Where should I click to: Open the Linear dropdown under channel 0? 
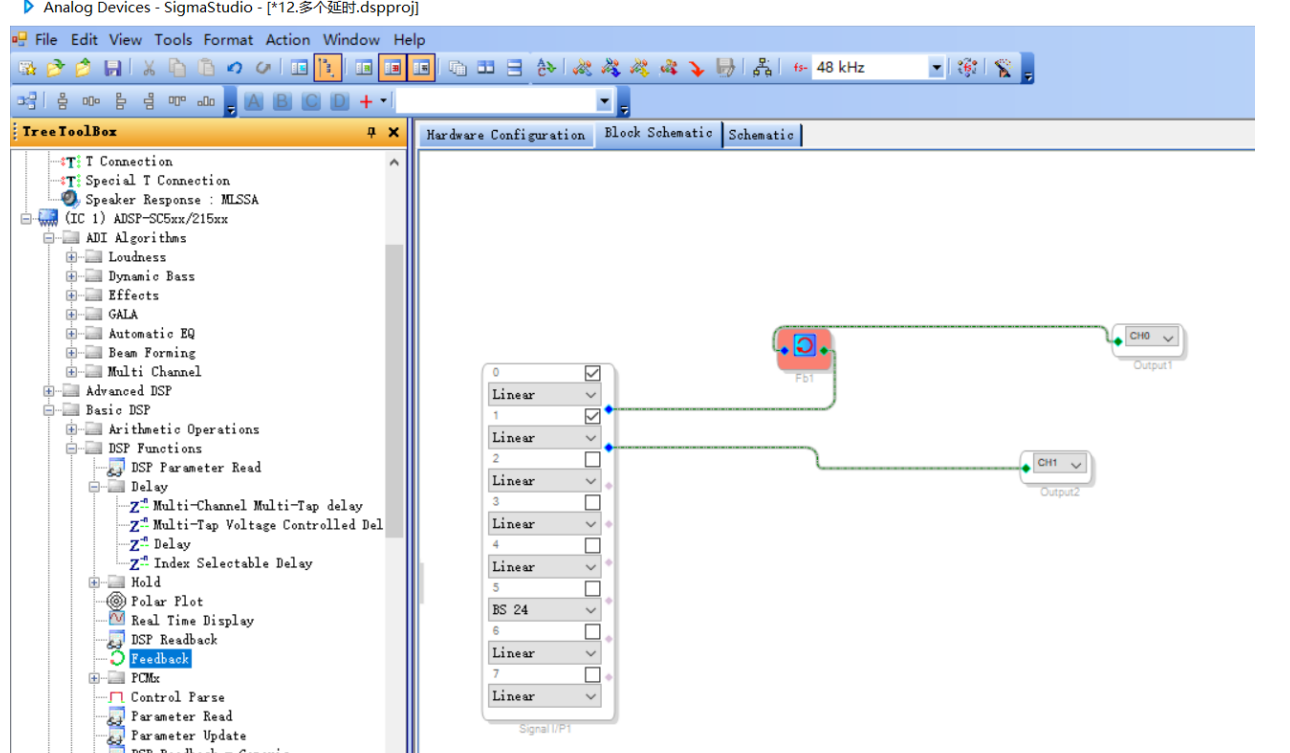pyautogui.click(x=544, y=394)
